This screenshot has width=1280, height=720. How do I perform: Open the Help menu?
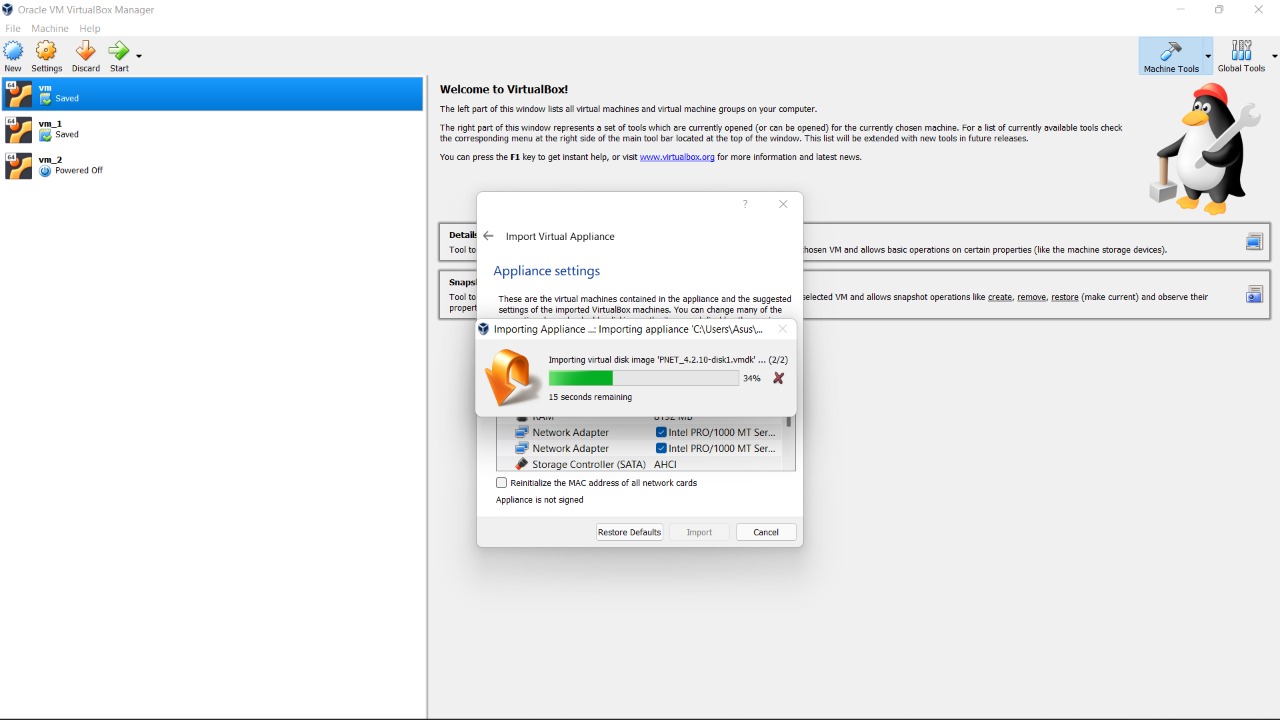pos(90,29)
